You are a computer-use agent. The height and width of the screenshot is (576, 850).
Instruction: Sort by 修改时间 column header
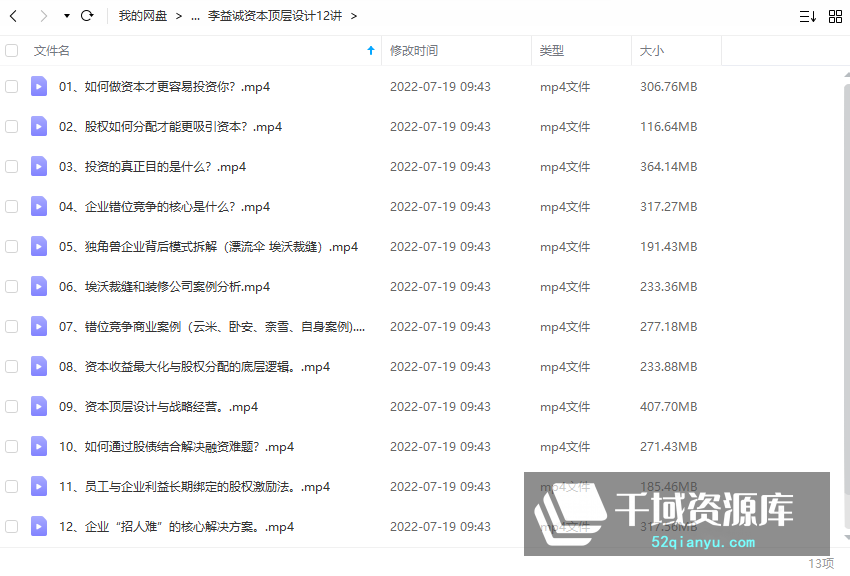coord(414,51)
